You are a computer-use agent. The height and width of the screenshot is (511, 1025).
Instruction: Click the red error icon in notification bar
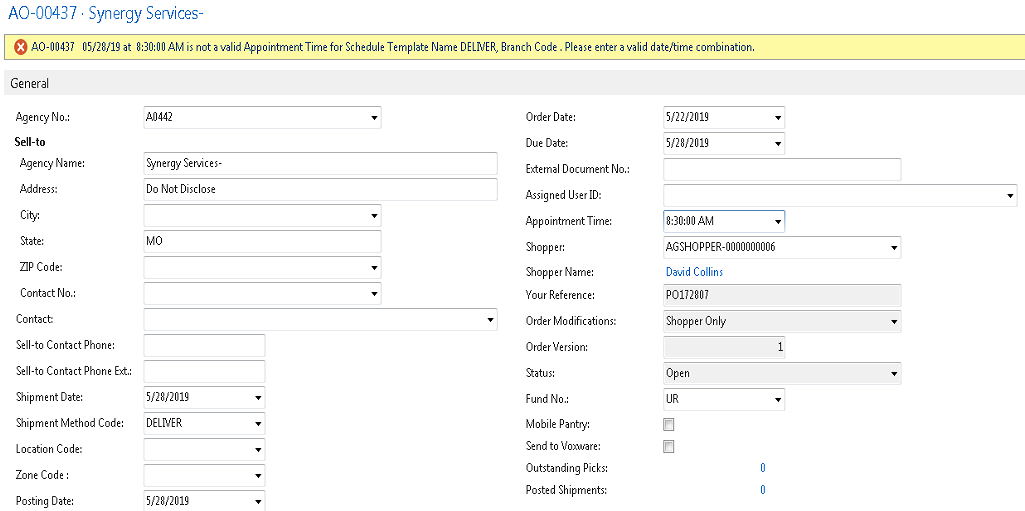[20, 47]
